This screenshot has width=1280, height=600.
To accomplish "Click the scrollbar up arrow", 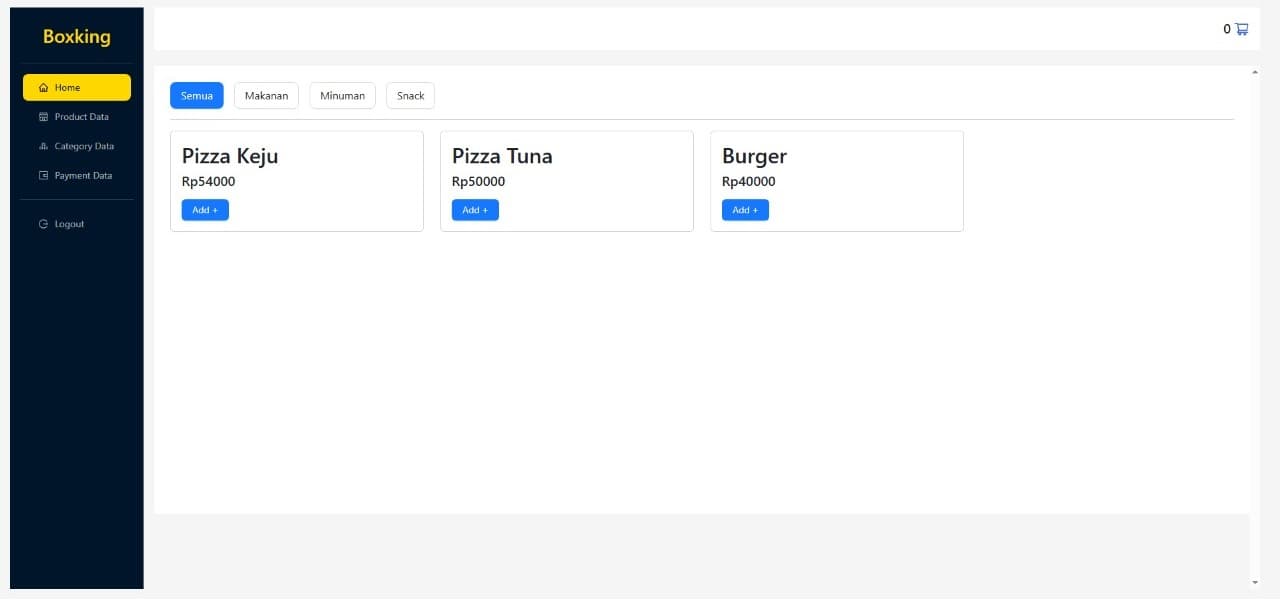I will (1255, 72).
